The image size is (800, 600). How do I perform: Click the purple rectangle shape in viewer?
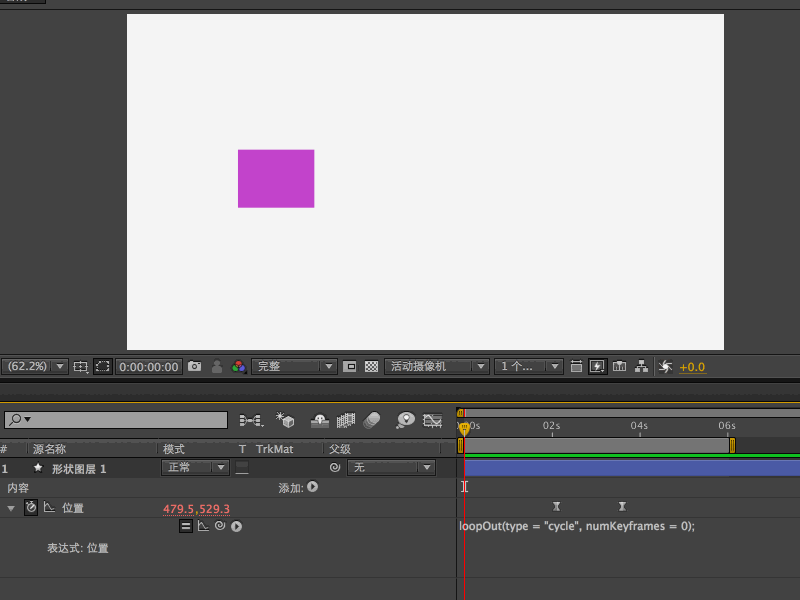[276, 179]
